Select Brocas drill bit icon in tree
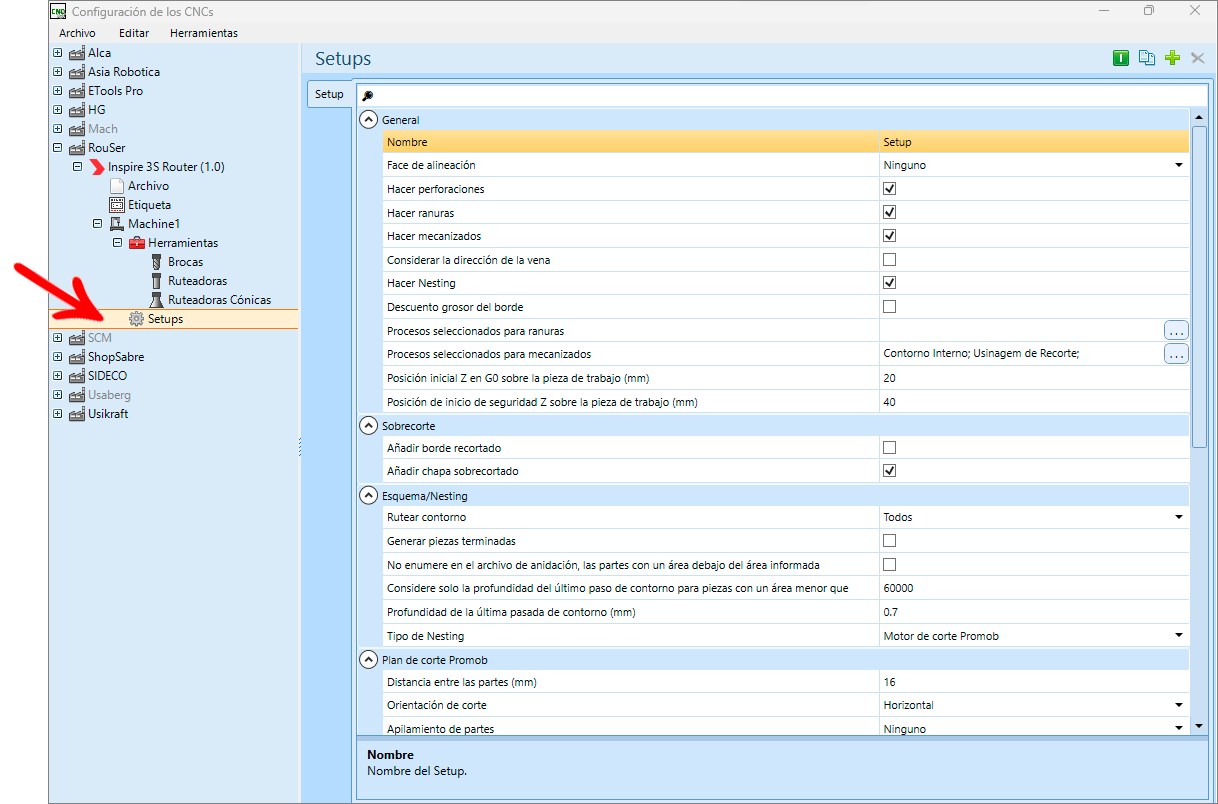The image size is (1218, 804). (x=156, y=262)
